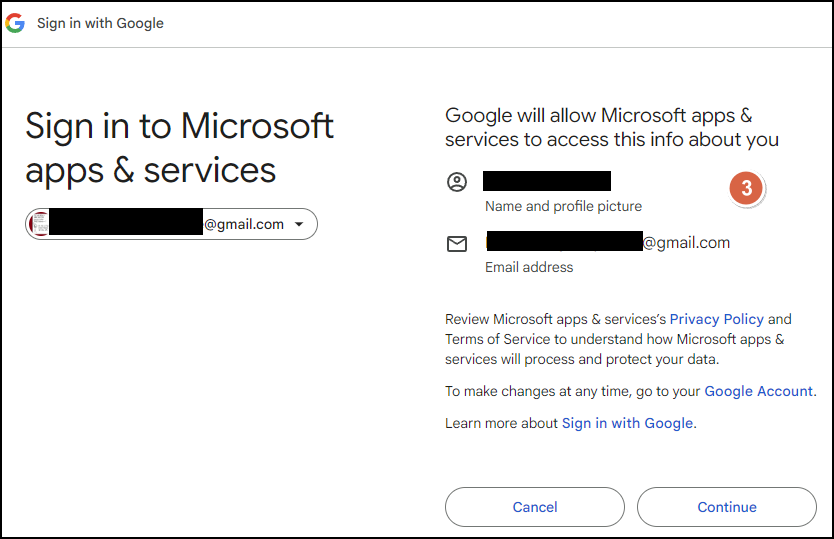Click the Continue button
This screenshot has width=834, height=539.
click(727, 507)
